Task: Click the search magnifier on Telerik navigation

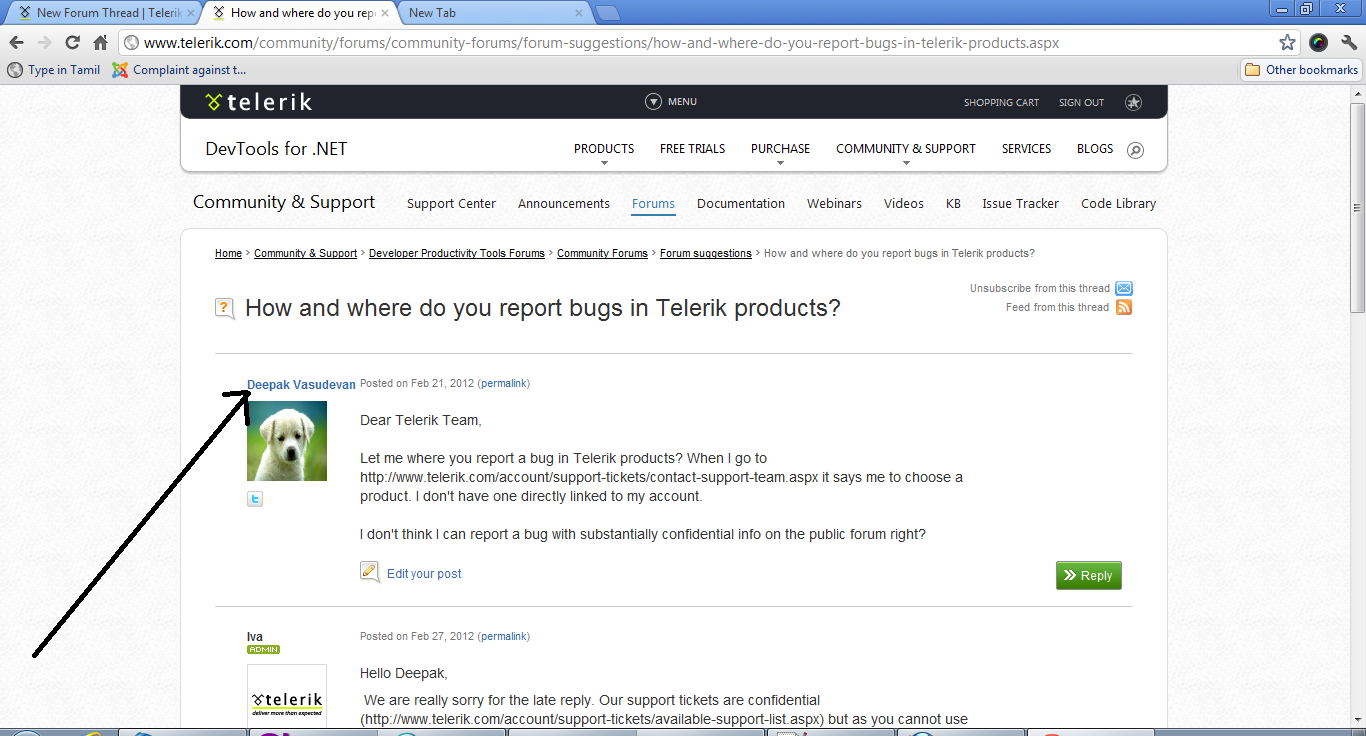Action: tap(1135, 150)
